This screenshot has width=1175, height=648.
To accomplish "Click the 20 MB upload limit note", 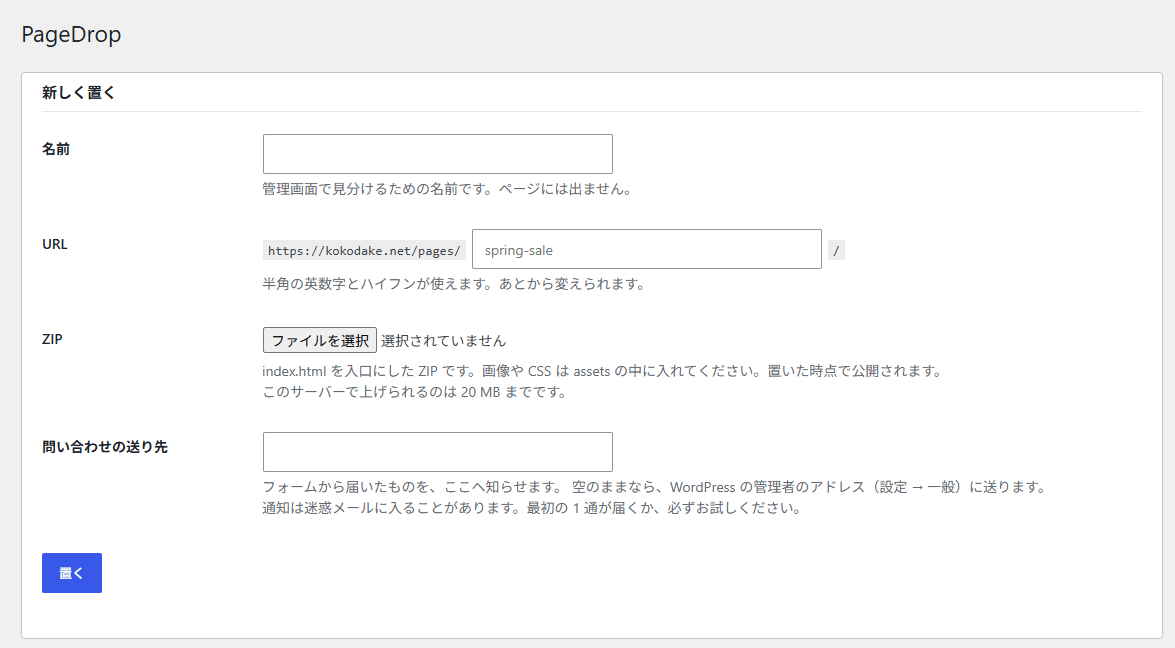I will (417, 392).
